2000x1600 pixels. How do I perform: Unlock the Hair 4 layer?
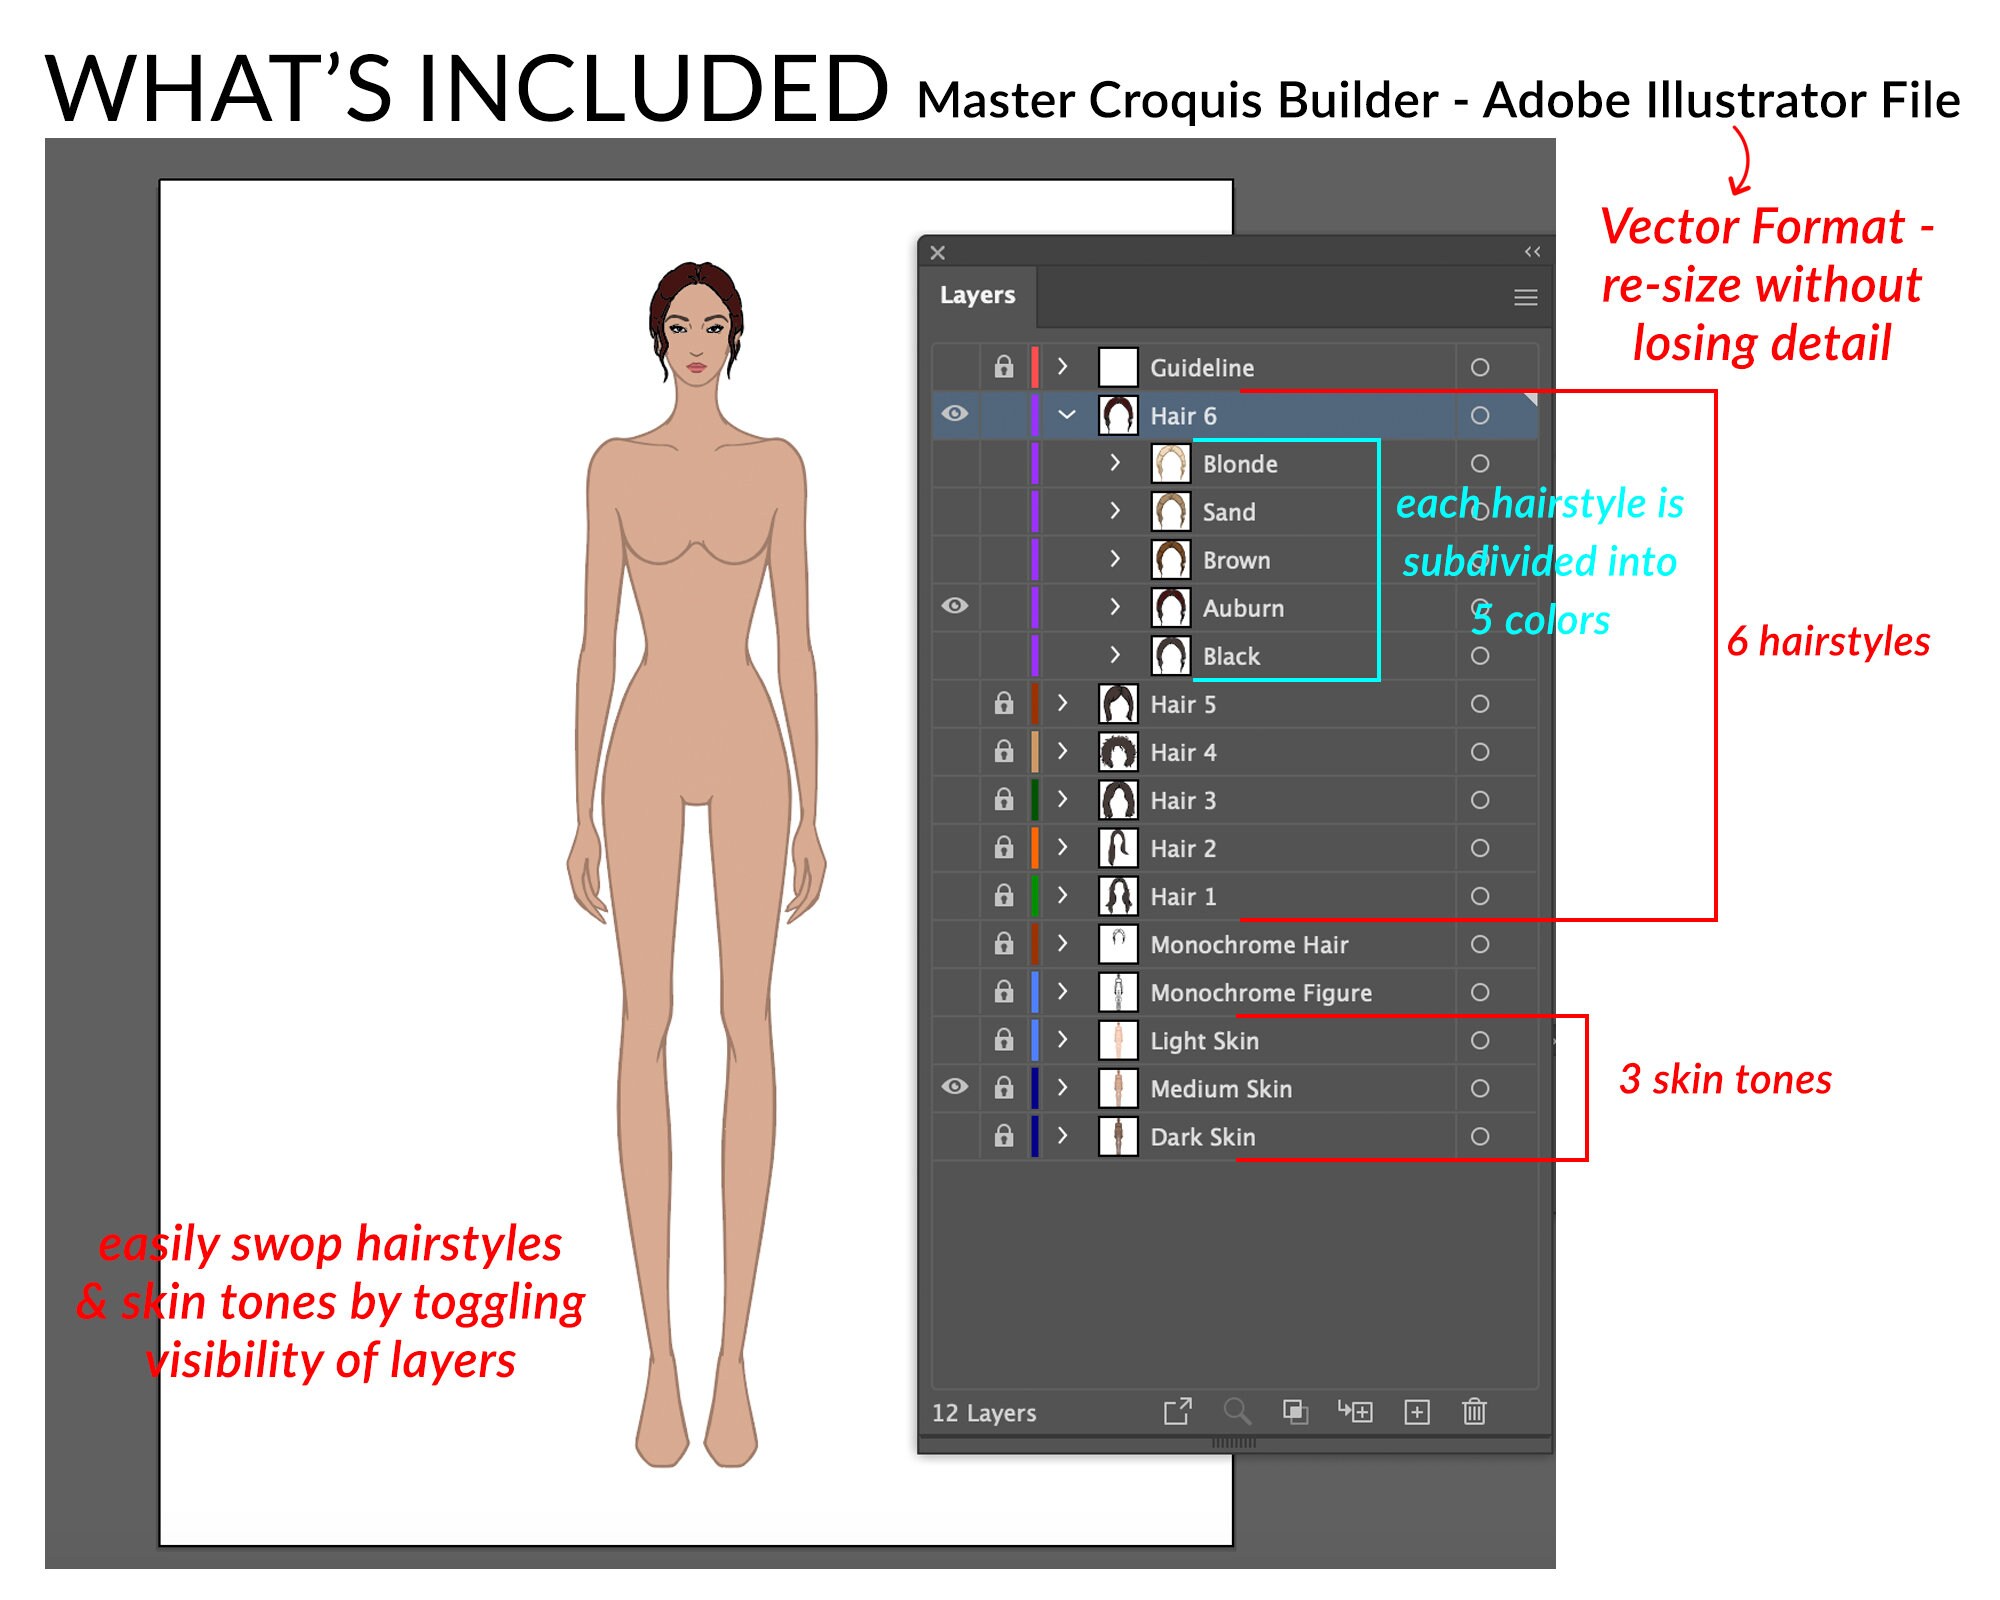pyautogui.click(x=1004, y=751)
